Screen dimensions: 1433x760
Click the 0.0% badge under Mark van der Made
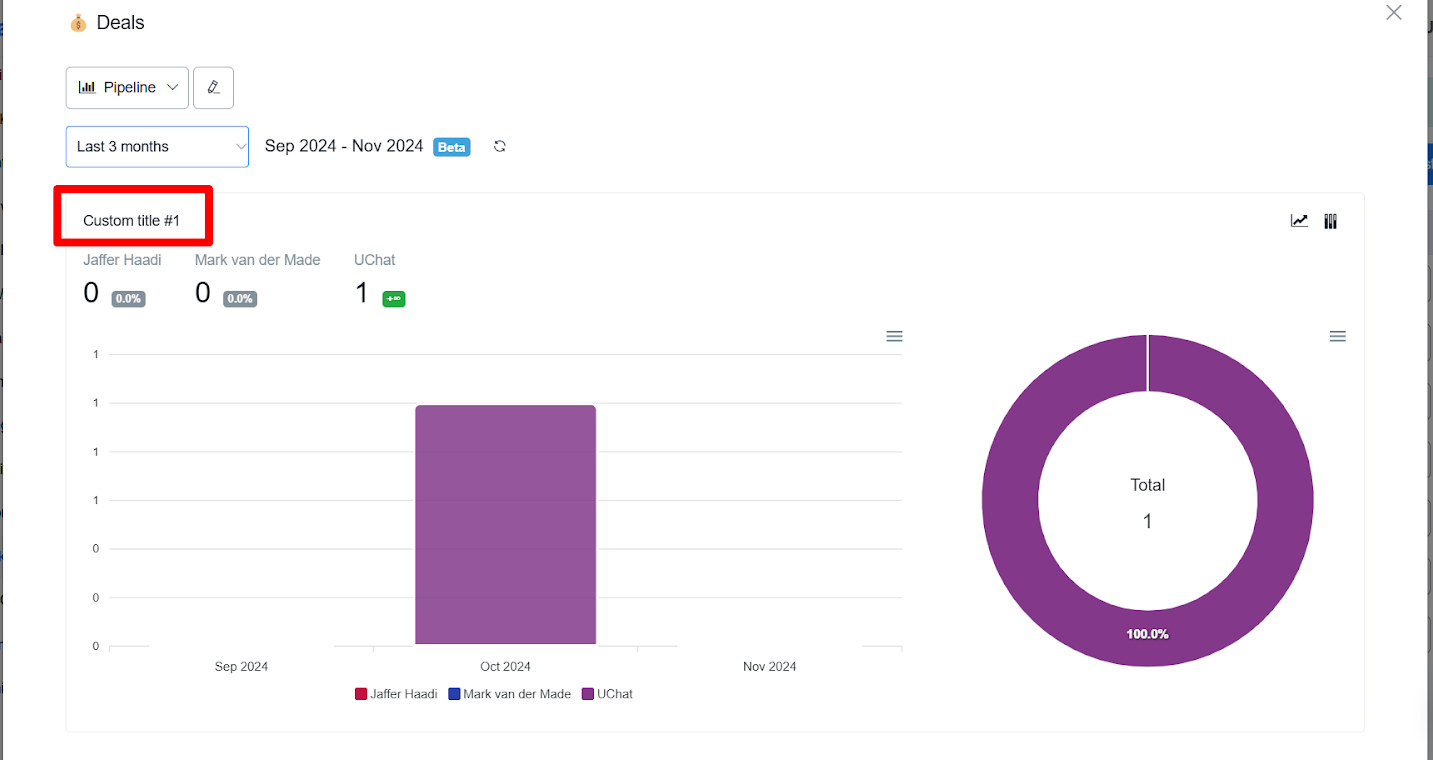point(240,298)
